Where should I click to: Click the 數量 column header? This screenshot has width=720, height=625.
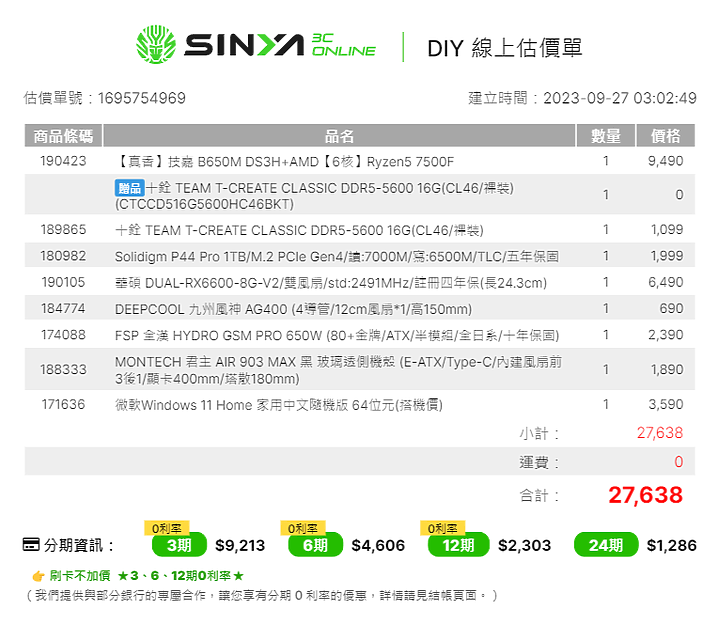coord(606,136)
